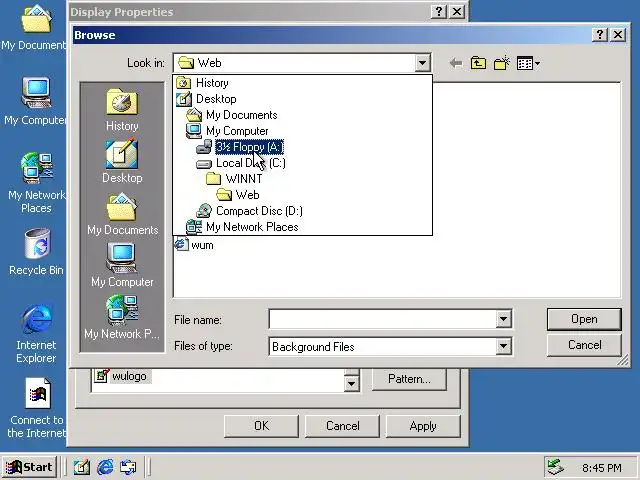Click the system tray network icon
Viewport: 640px width, 480px height.
point(556,467)
